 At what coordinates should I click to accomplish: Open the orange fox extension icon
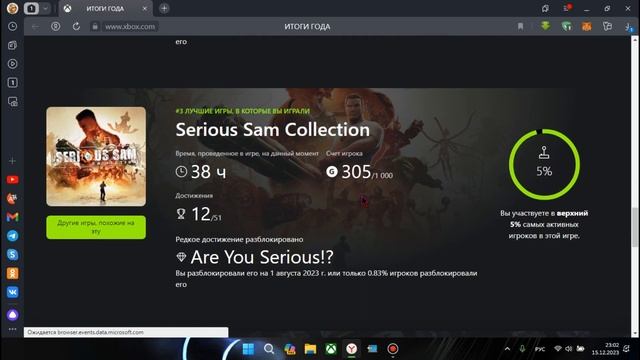[587, 27]
